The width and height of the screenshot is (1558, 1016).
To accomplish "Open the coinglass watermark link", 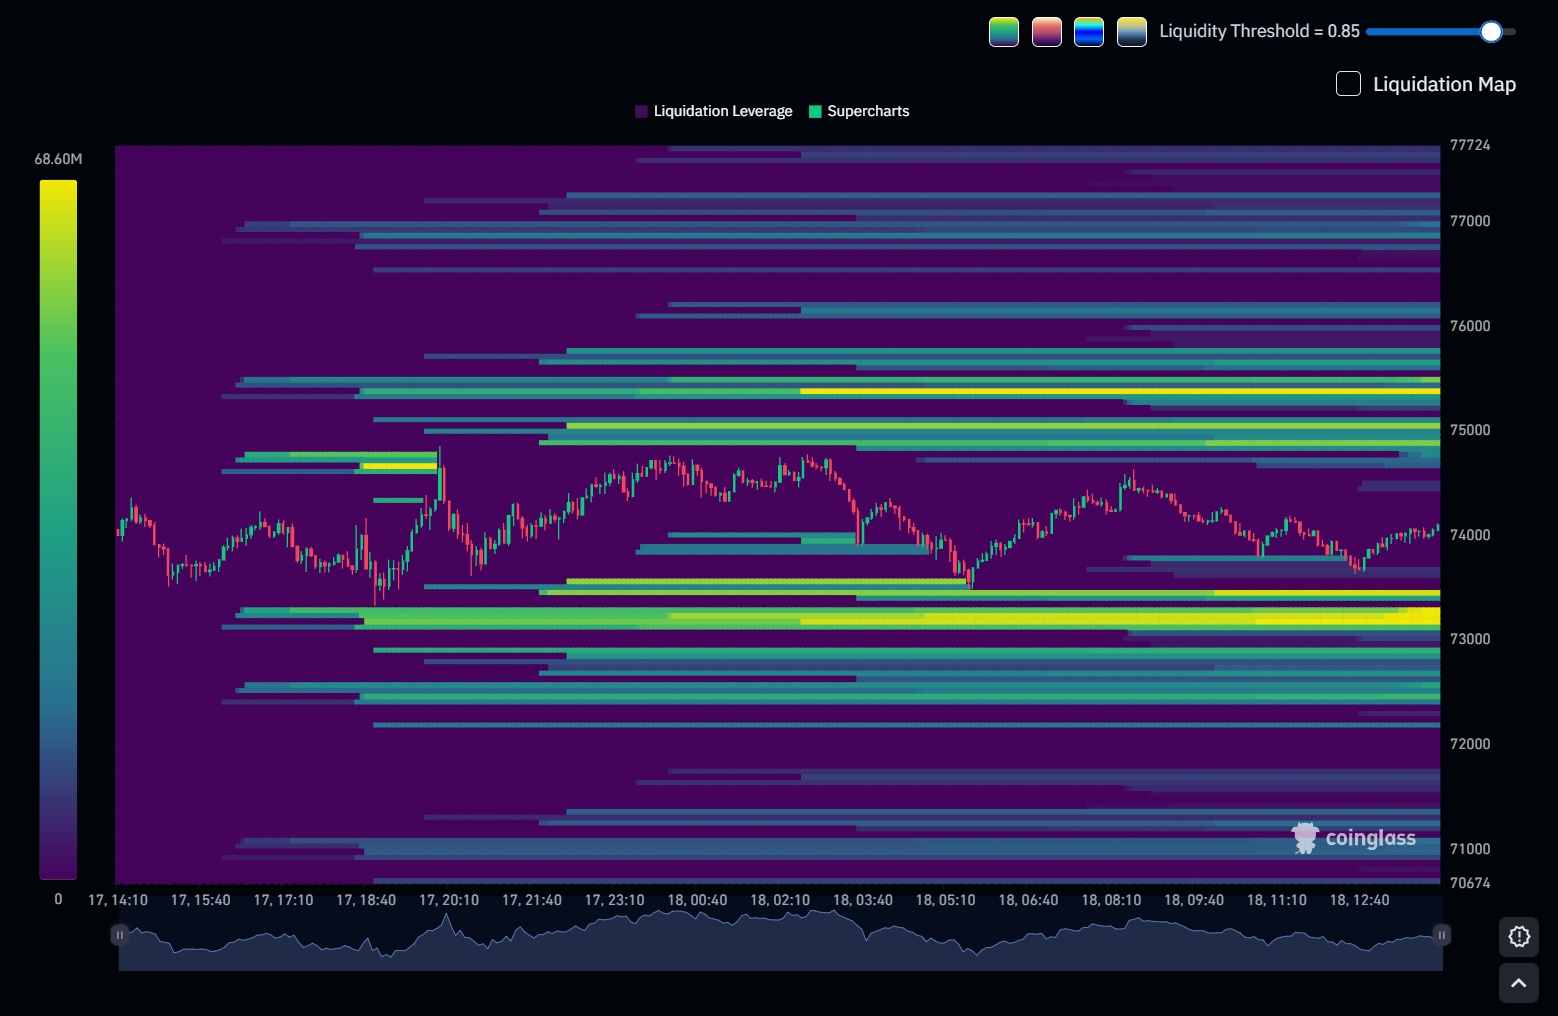I will click(1370, 838).
